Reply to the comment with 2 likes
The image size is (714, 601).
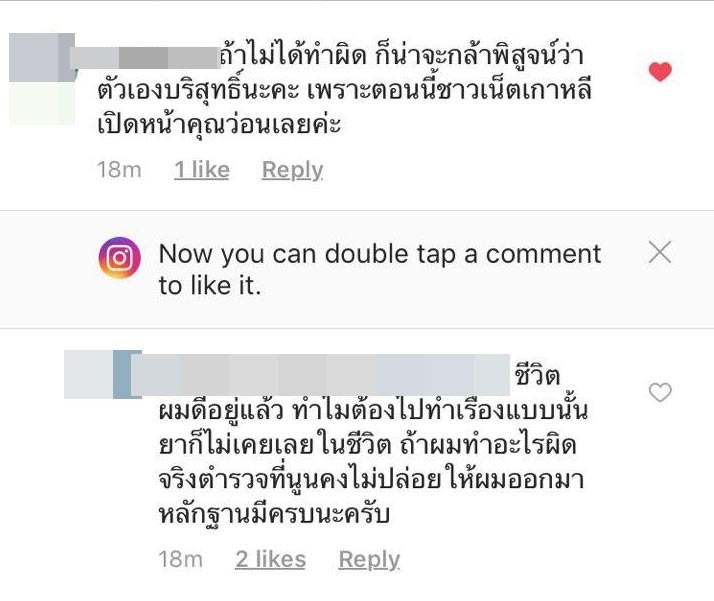[x=369, y=559]
